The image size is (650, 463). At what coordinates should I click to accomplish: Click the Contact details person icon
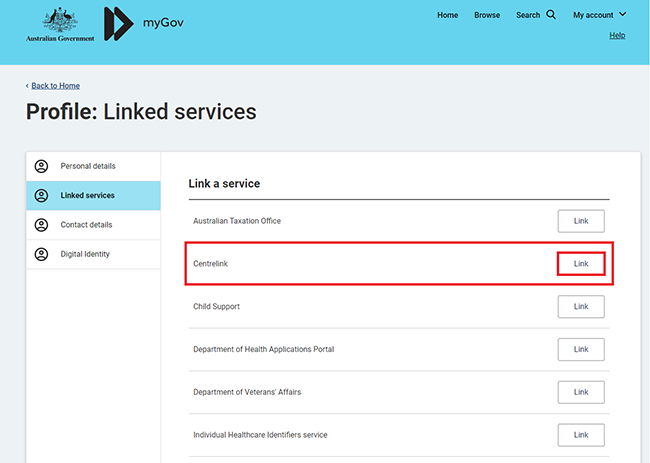pyautogui.click(x=41, y=225)
